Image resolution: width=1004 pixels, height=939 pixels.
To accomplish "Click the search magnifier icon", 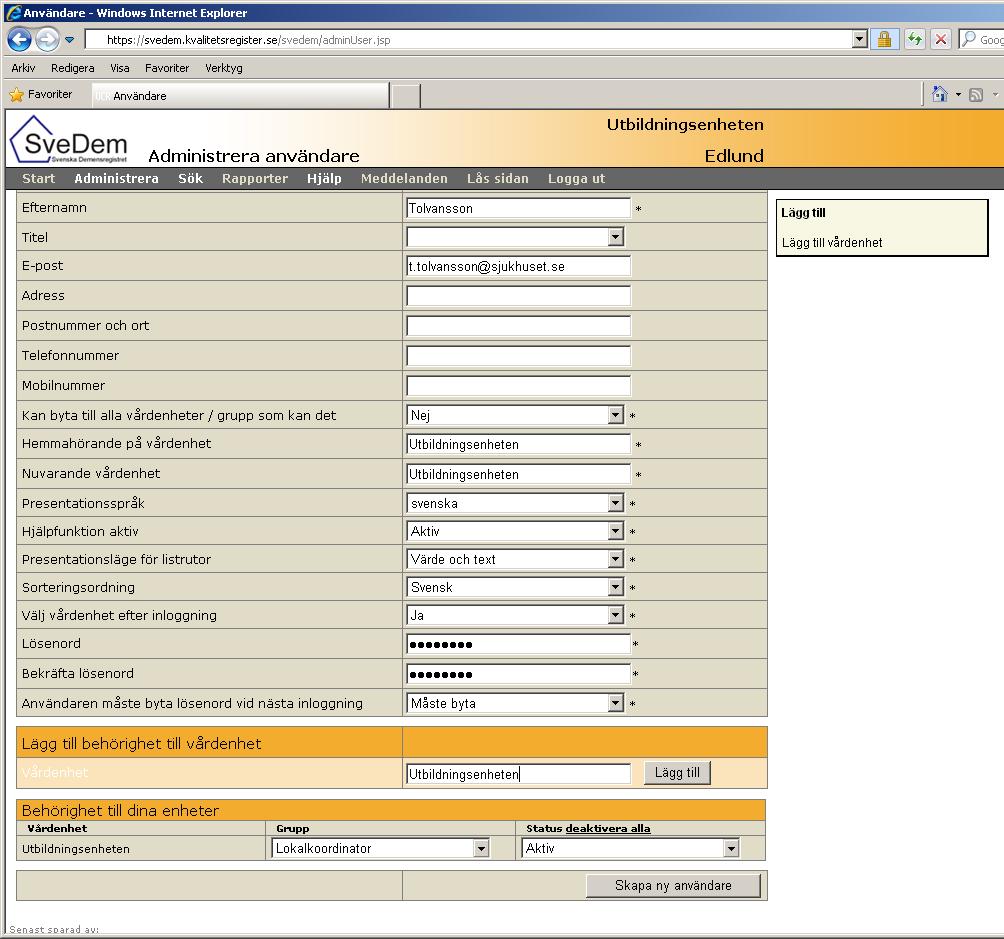I will point(969,39).
